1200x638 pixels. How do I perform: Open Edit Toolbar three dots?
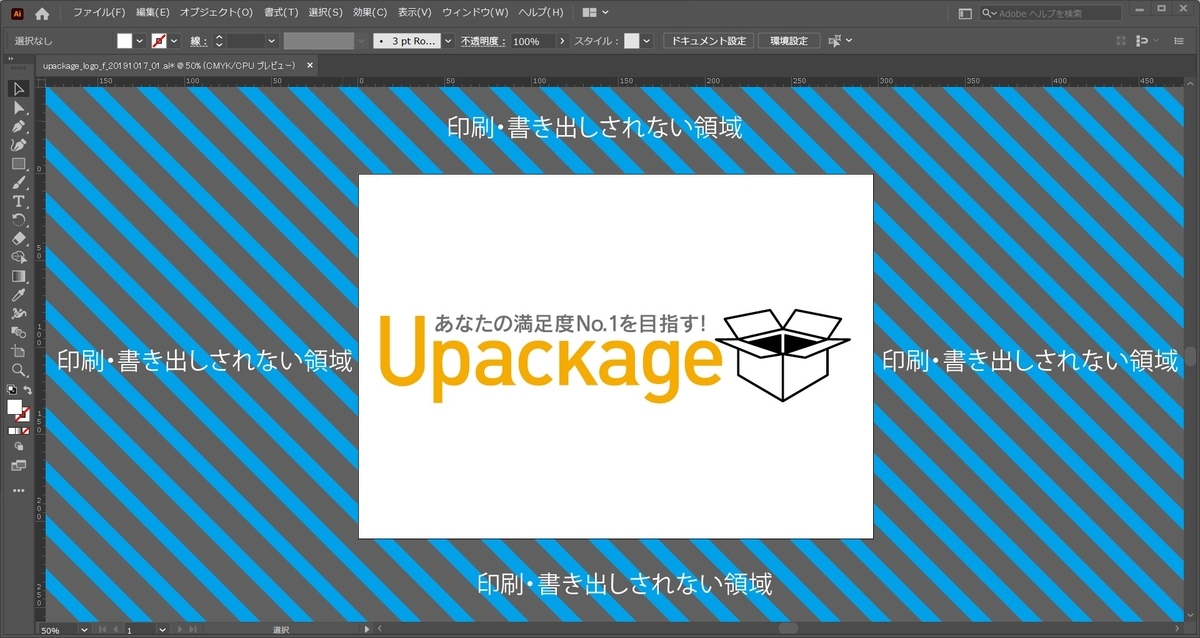tap(18, 491)
